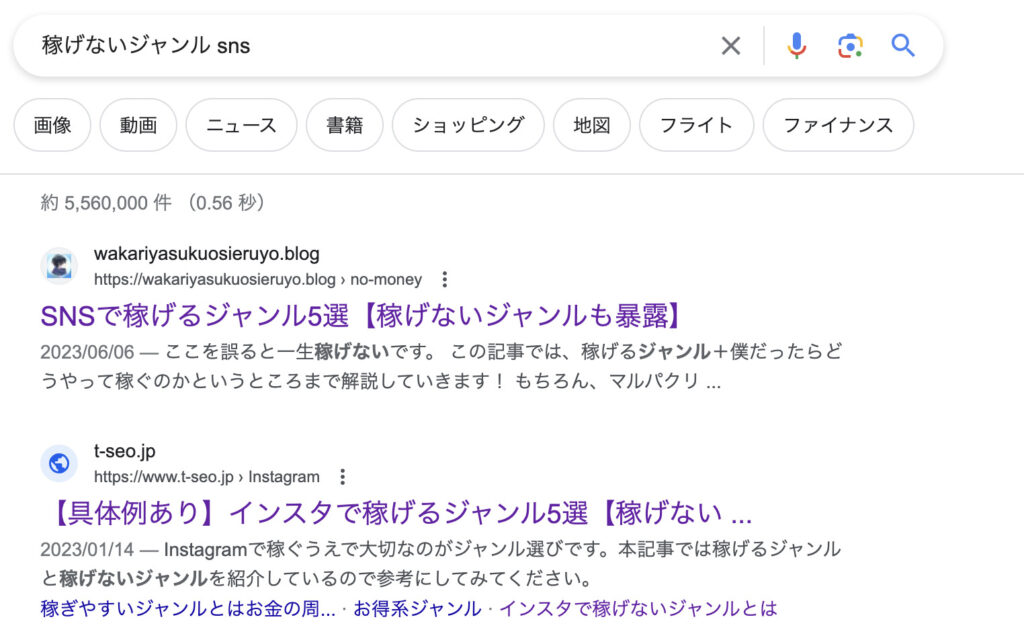
Task: Follow the インスタで稼げないジャンルとは sitelink
Action: tap(638, 608)
